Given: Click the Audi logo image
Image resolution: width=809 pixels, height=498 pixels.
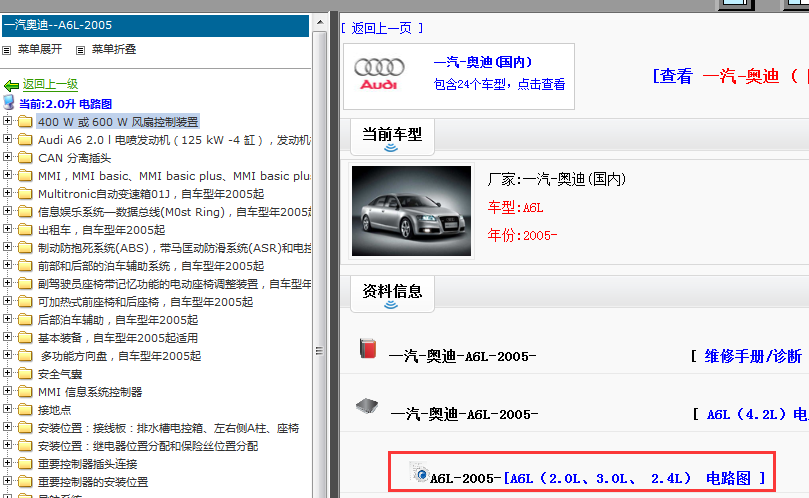Looking at the screenshot, I should pyautogui.click(x=379, y=74).
